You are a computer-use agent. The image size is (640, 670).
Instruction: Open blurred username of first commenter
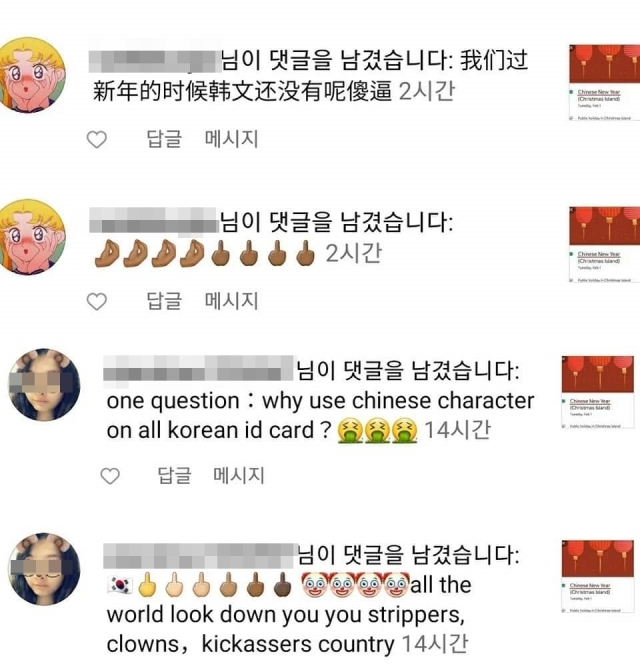tap(155, 61)
